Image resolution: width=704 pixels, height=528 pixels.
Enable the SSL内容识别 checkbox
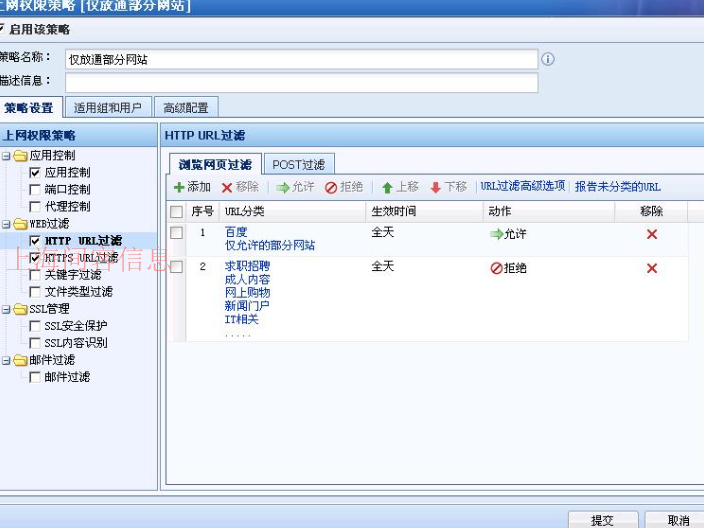pyautogui.click(x=35, y=343)
